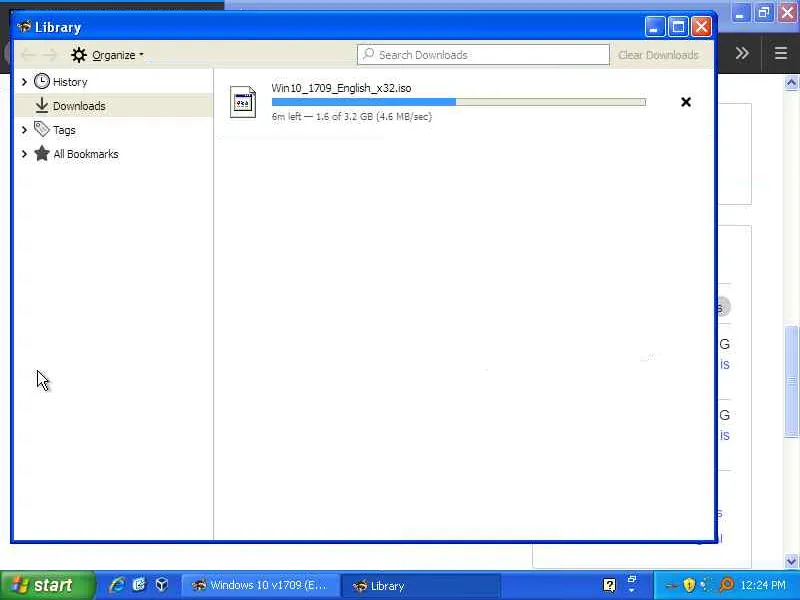Focus the Search Downloads field

point(483,55)
